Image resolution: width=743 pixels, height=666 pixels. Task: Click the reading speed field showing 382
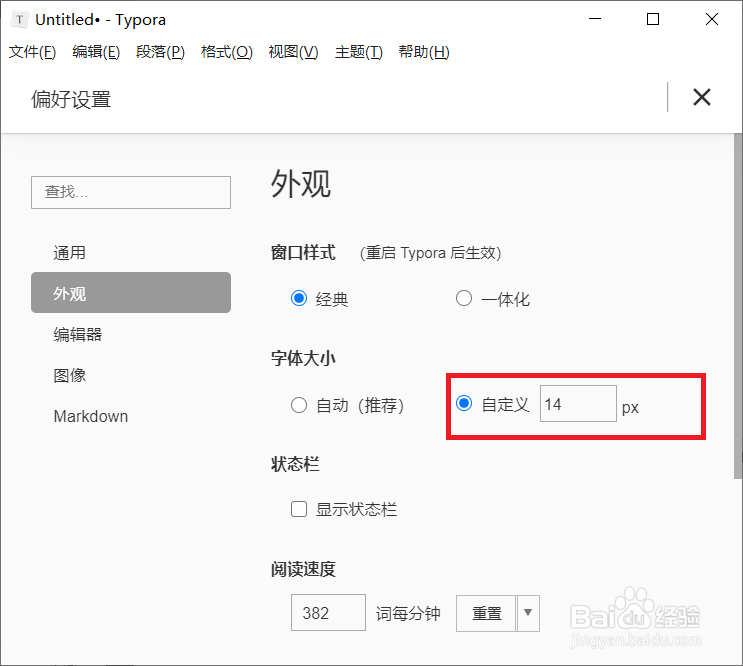pyautogui.click(x=328, y=612)
